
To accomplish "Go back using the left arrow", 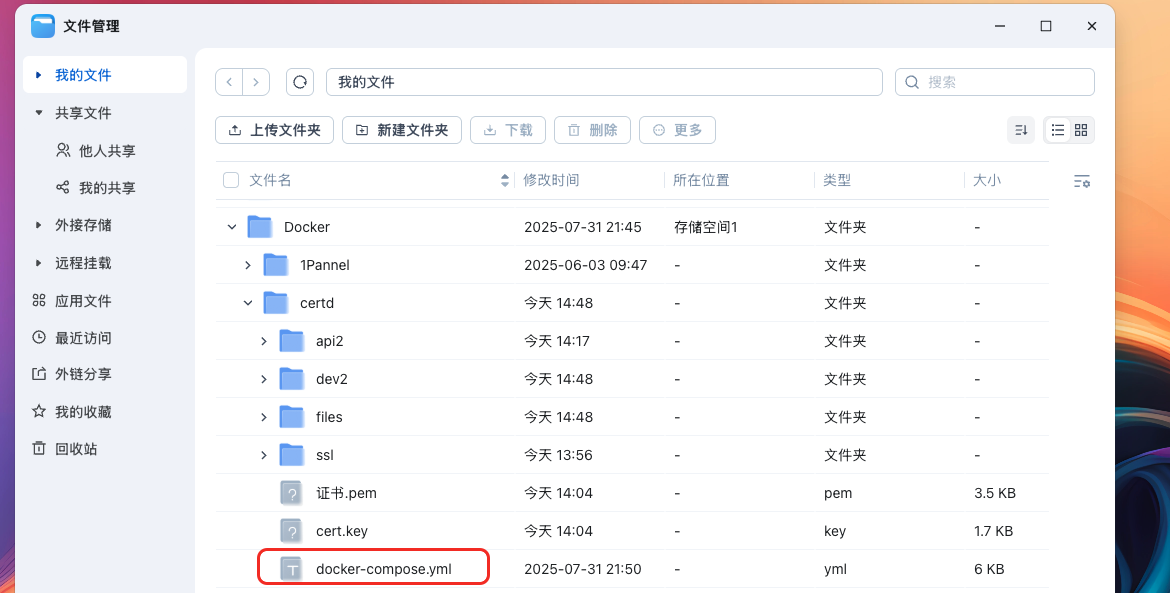I will point(230,82).
